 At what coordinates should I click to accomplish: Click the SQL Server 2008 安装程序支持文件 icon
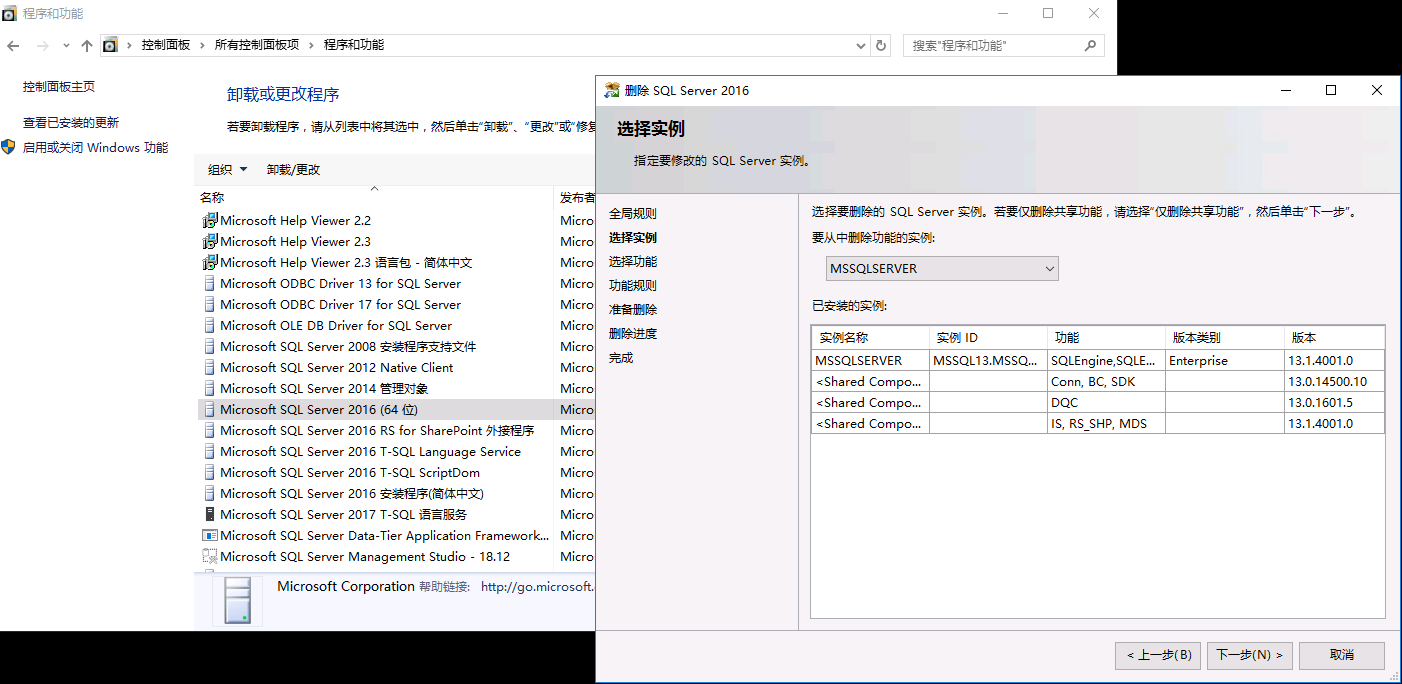209,347
